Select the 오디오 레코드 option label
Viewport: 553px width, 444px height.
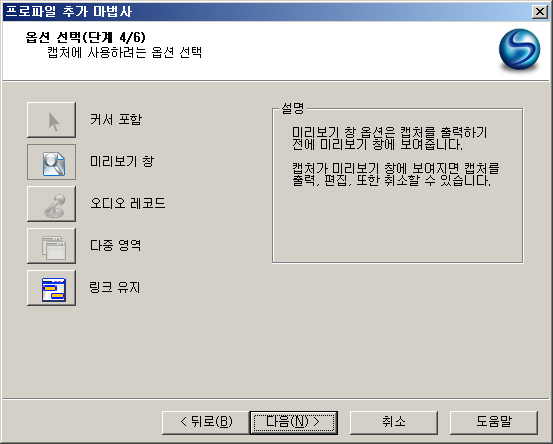point(127,203)
